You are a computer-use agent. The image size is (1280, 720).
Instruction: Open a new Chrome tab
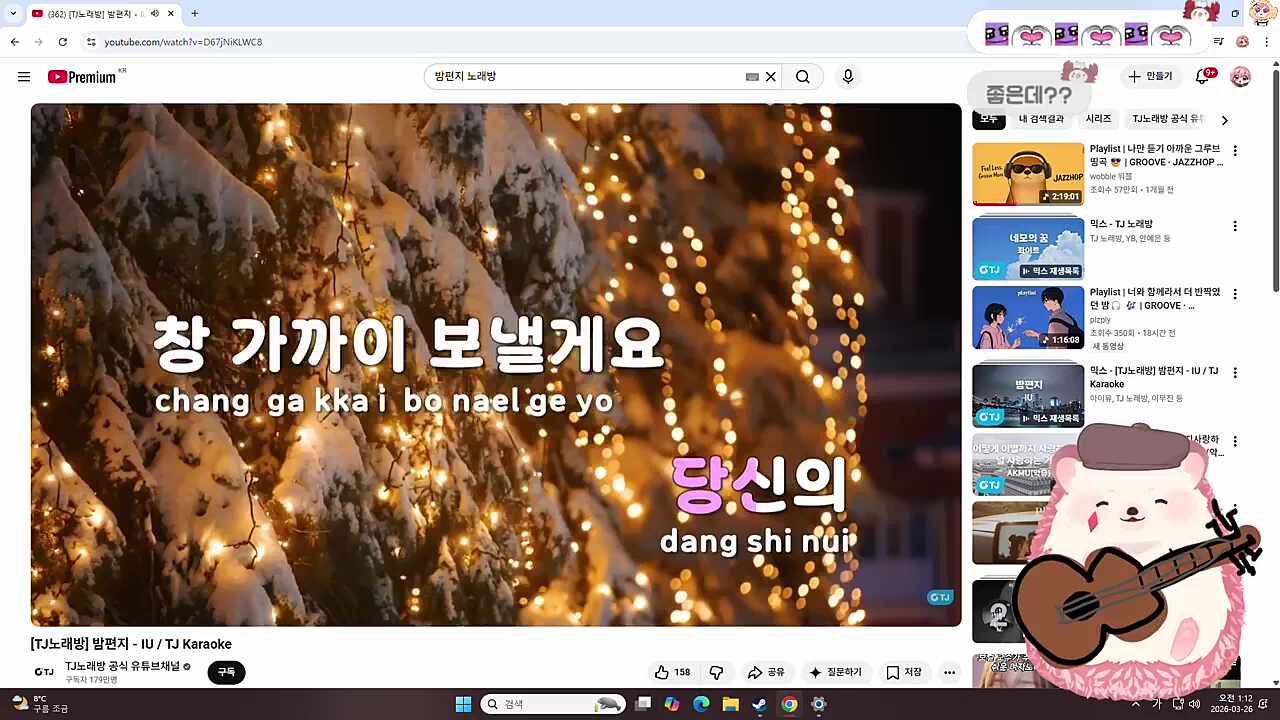(x=194, y=14)
